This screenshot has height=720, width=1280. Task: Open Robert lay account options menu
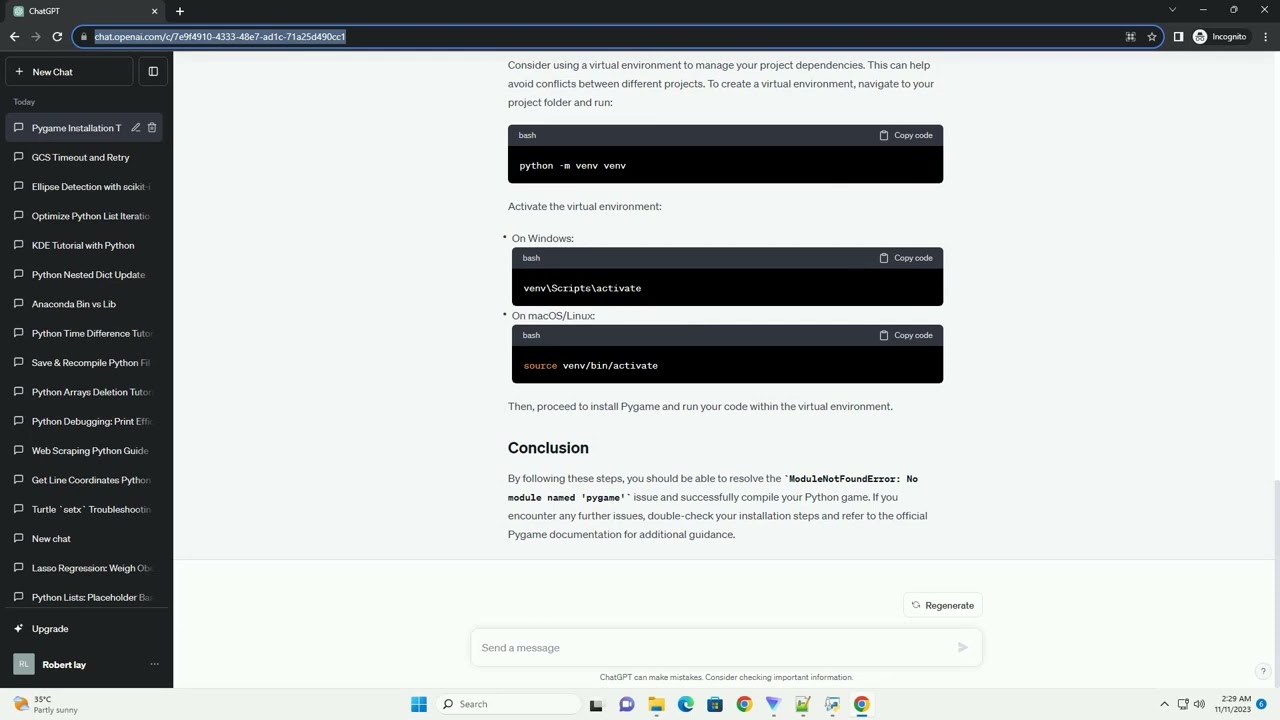tap(154, 665)
